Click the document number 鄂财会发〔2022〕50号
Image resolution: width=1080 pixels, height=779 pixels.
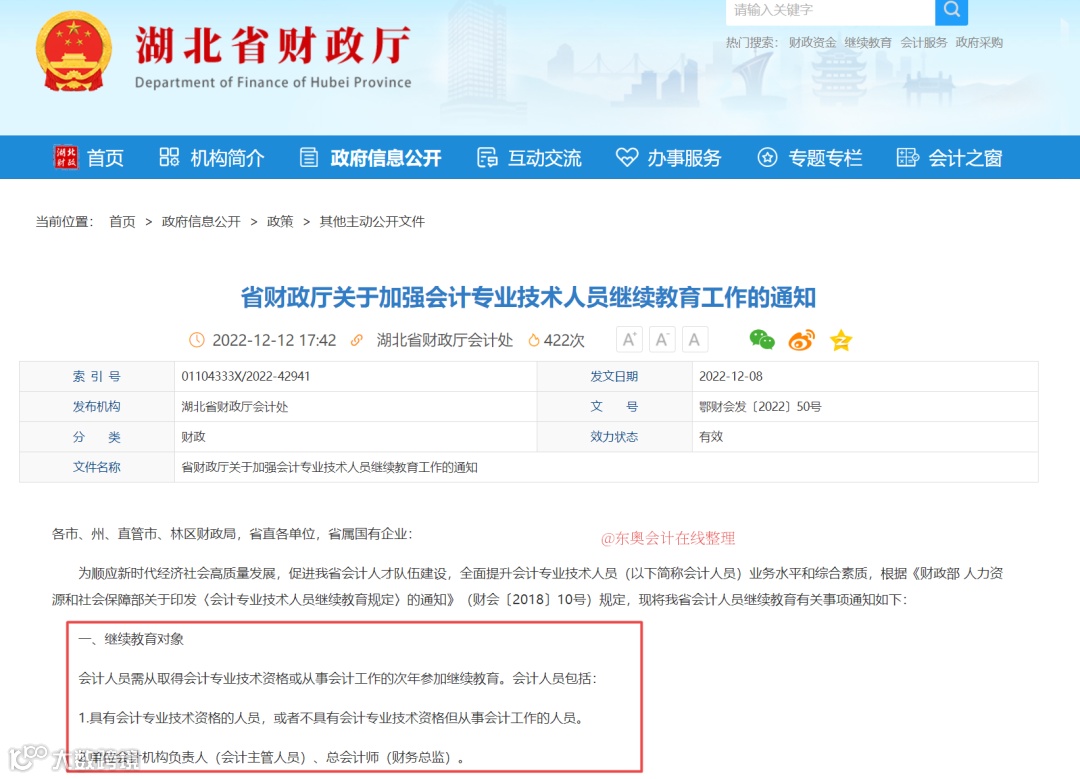coord(760,406)
